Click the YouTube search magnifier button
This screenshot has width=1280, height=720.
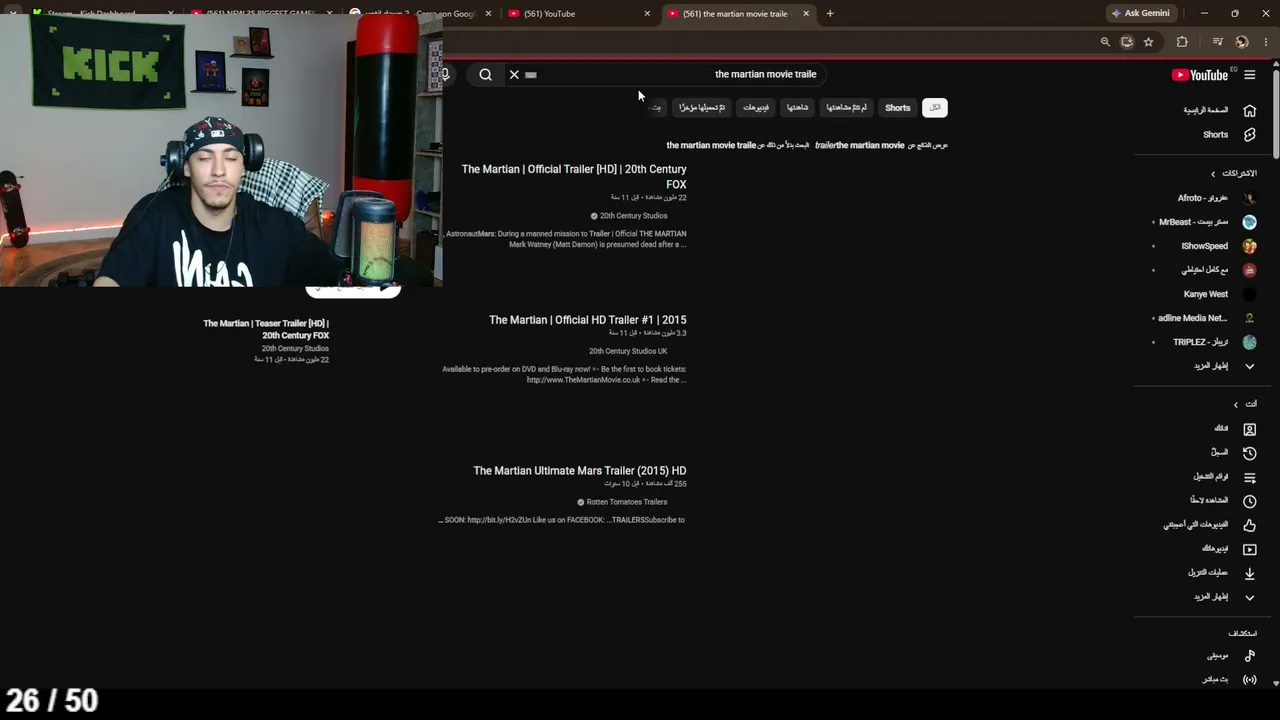pyautogui.click(x=485, y=74)
